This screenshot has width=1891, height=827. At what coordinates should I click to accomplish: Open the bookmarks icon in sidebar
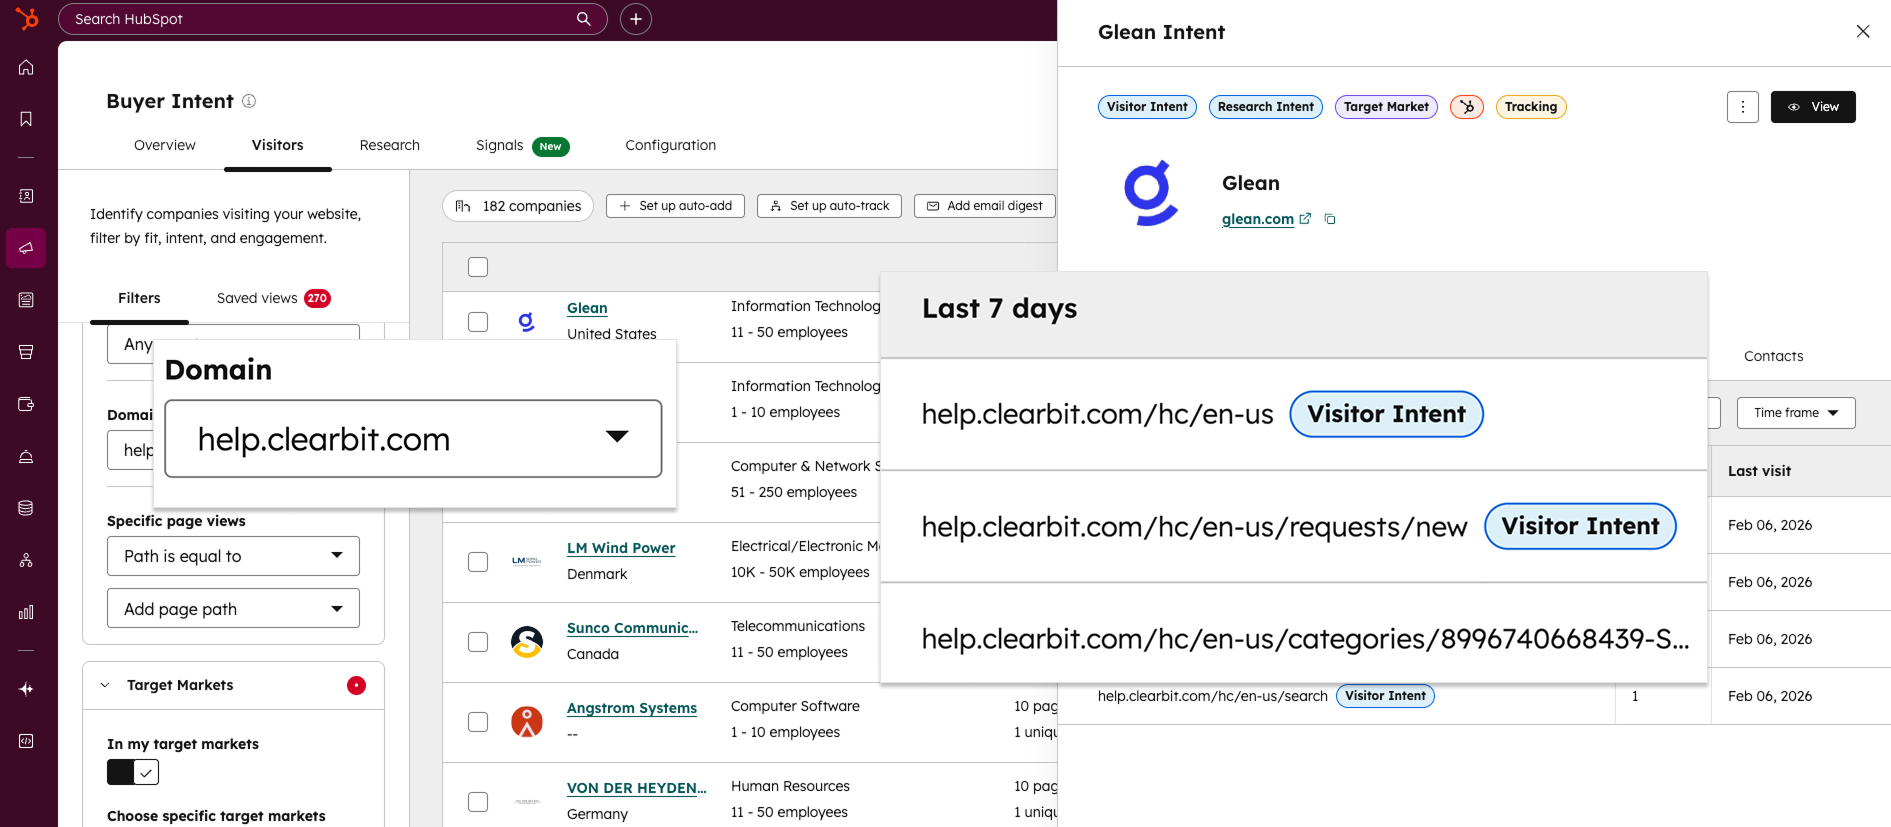[x=26, y=119]
